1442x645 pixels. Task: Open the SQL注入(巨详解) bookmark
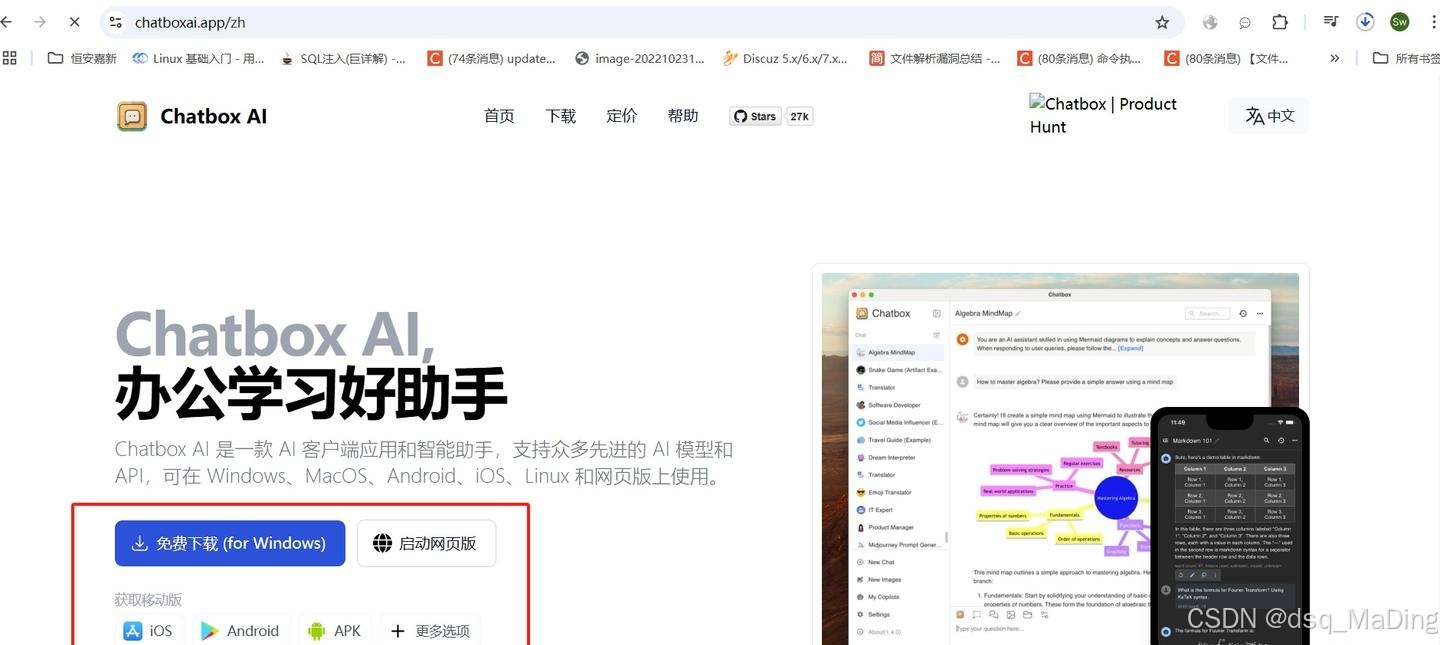(343, 58)
